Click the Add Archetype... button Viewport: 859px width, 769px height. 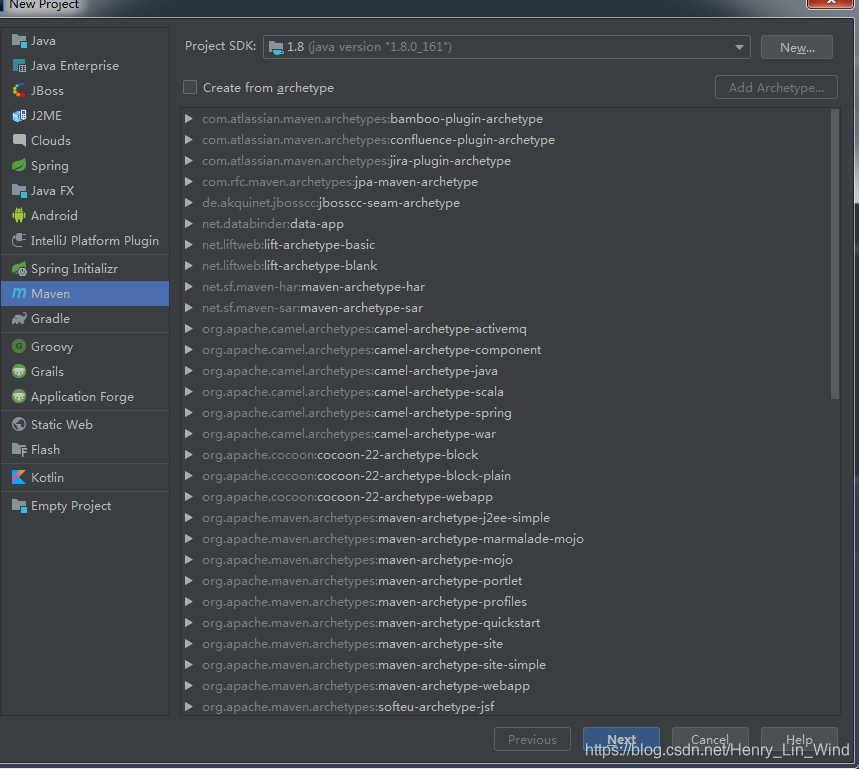click(x=776, y=88)
